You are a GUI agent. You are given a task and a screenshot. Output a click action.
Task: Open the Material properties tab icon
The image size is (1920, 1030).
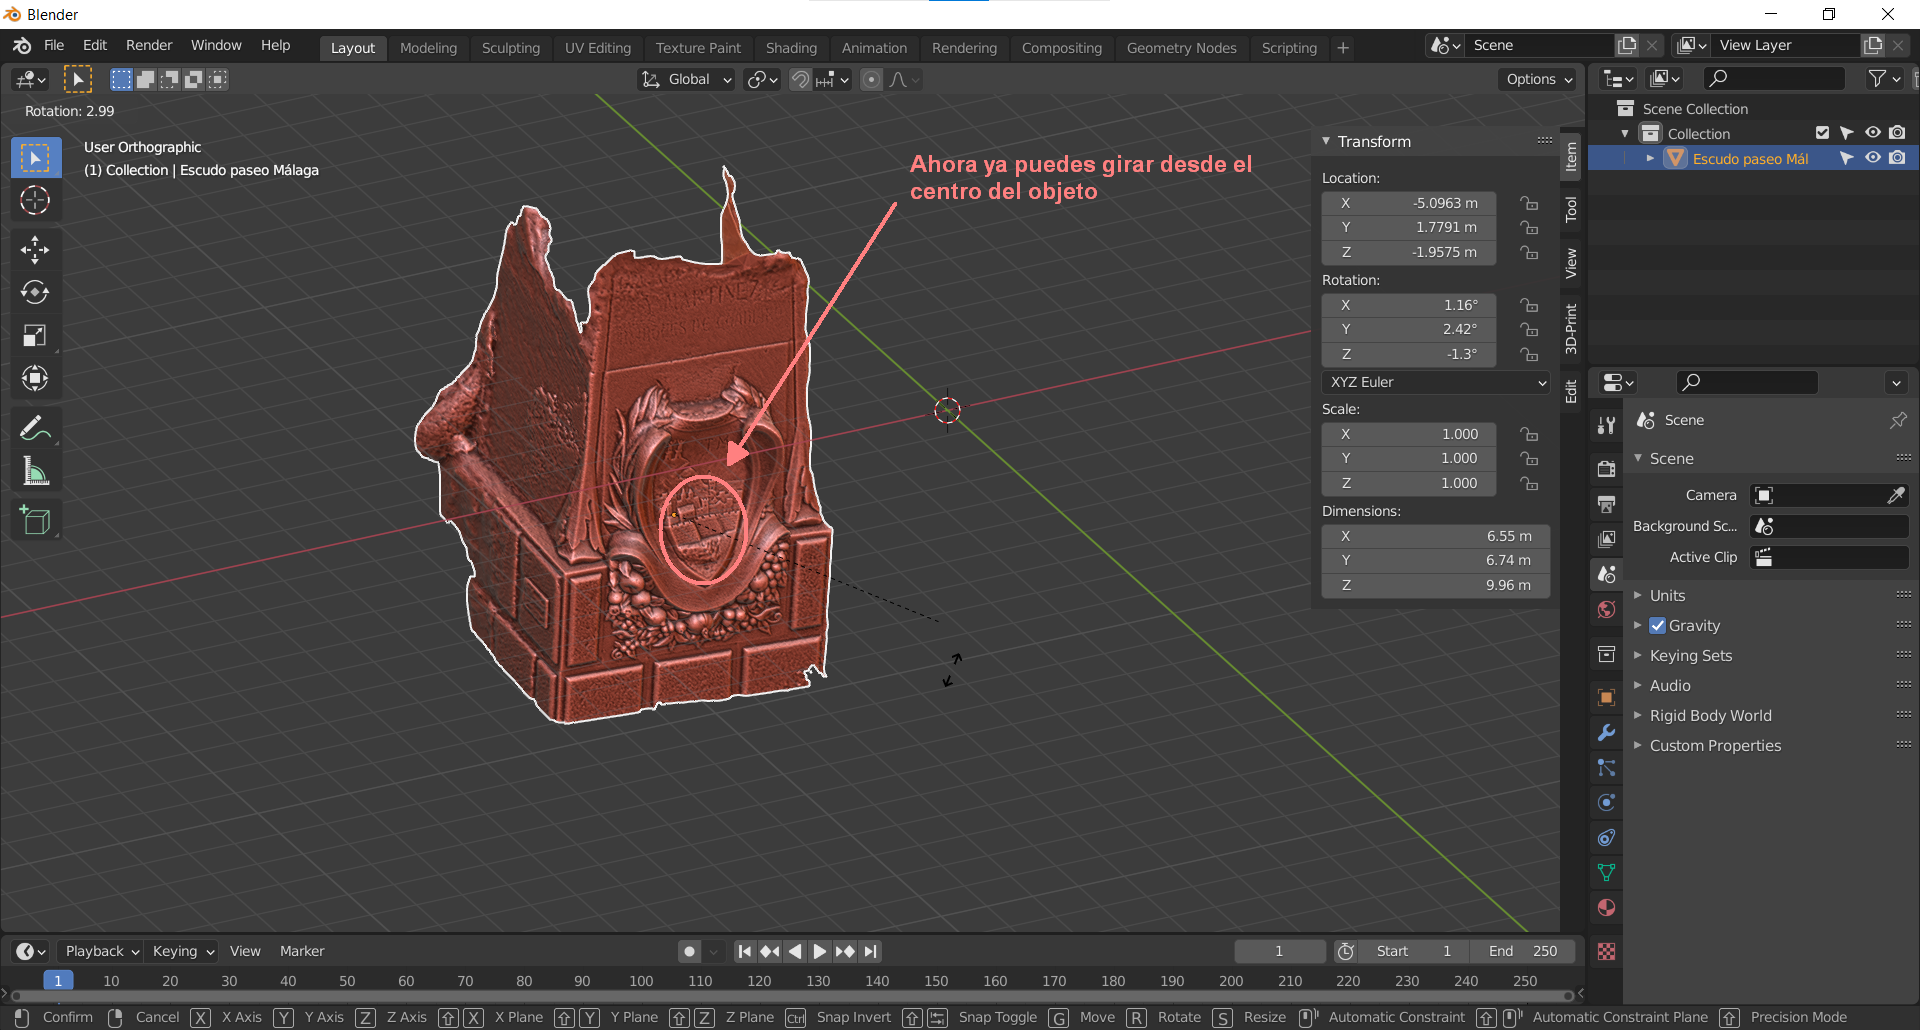coord(1606,907)
